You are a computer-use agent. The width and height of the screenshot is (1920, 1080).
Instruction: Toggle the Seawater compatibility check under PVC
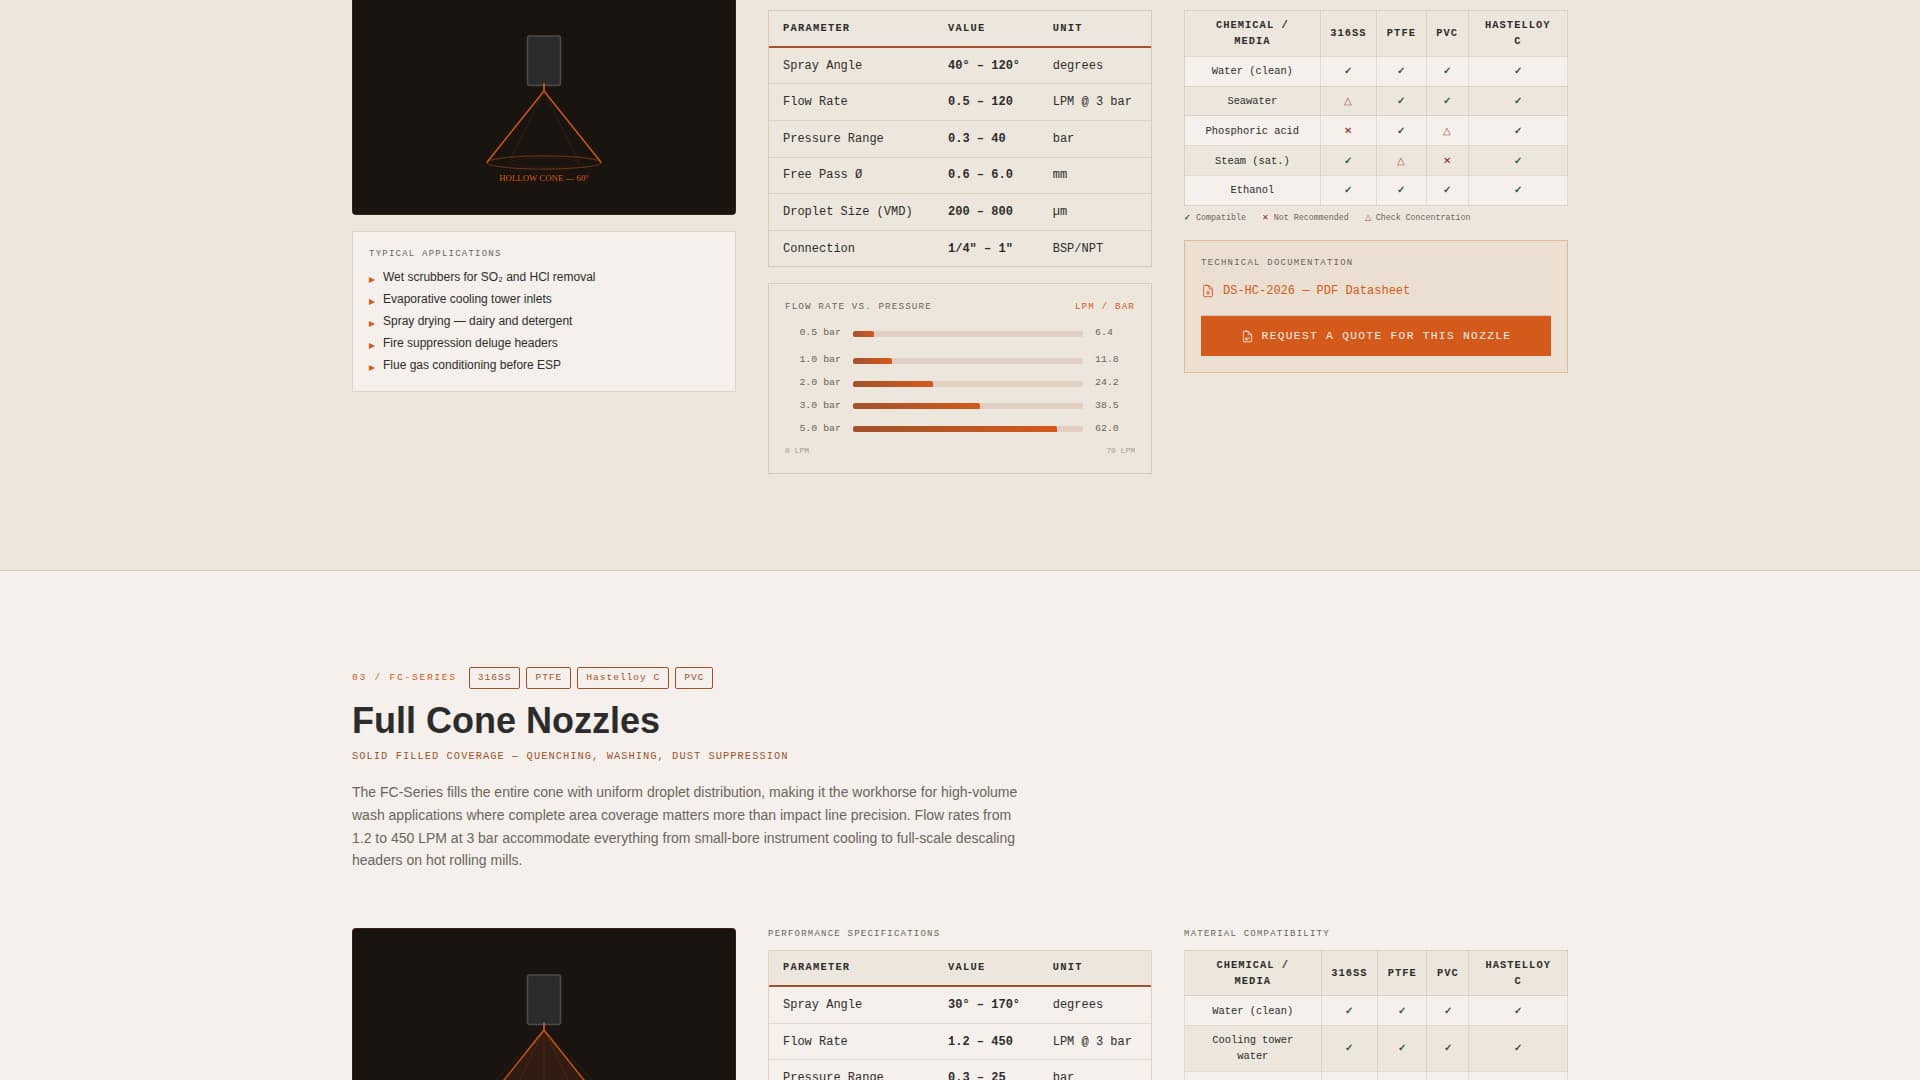1447,101
